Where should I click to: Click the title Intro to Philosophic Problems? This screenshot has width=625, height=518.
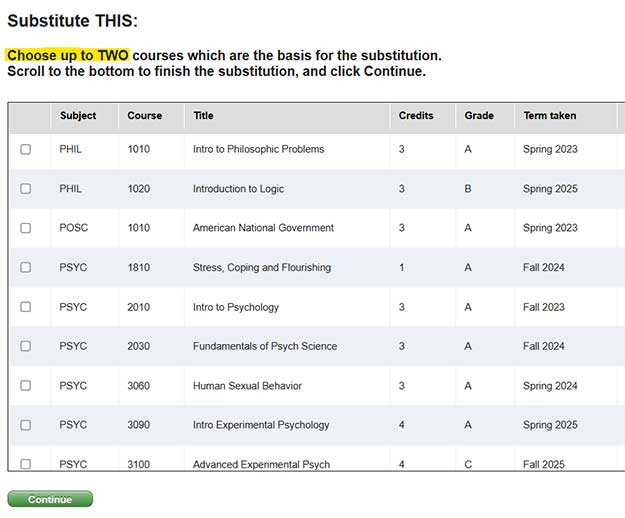point(259,149)
